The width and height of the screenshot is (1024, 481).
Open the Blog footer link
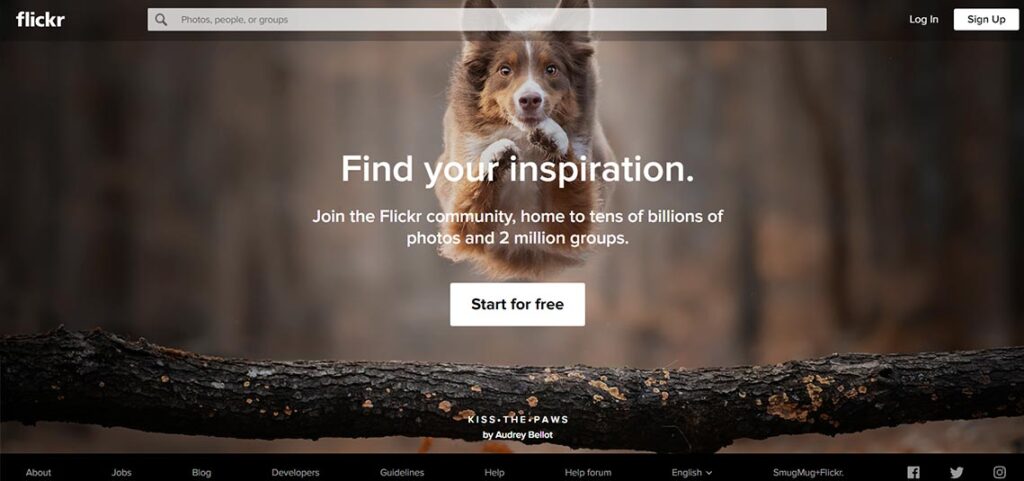[x=201, y=473]
